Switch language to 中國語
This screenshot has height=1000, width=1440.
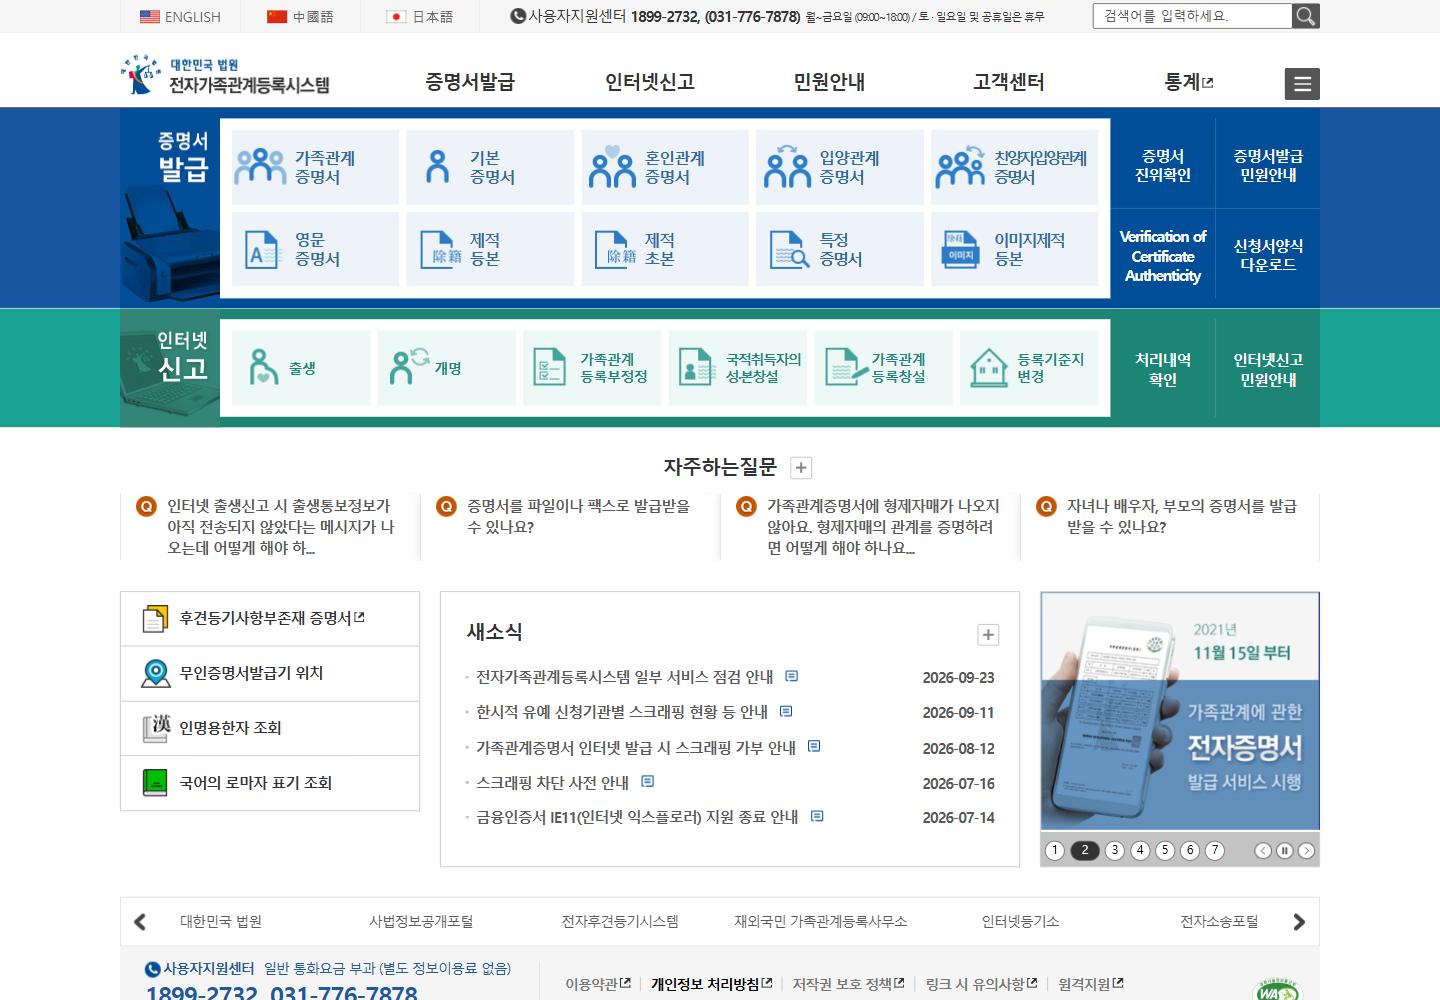tap(300, 17)
